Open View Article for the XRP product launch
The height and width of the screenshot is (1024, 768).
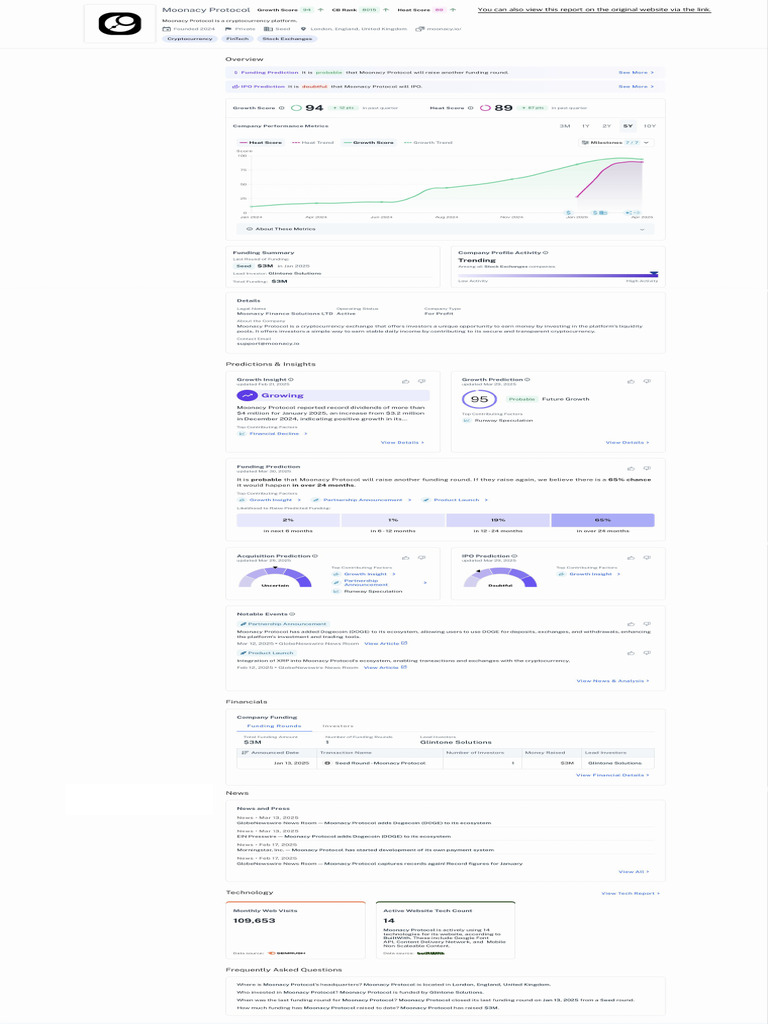pos(385,667)
